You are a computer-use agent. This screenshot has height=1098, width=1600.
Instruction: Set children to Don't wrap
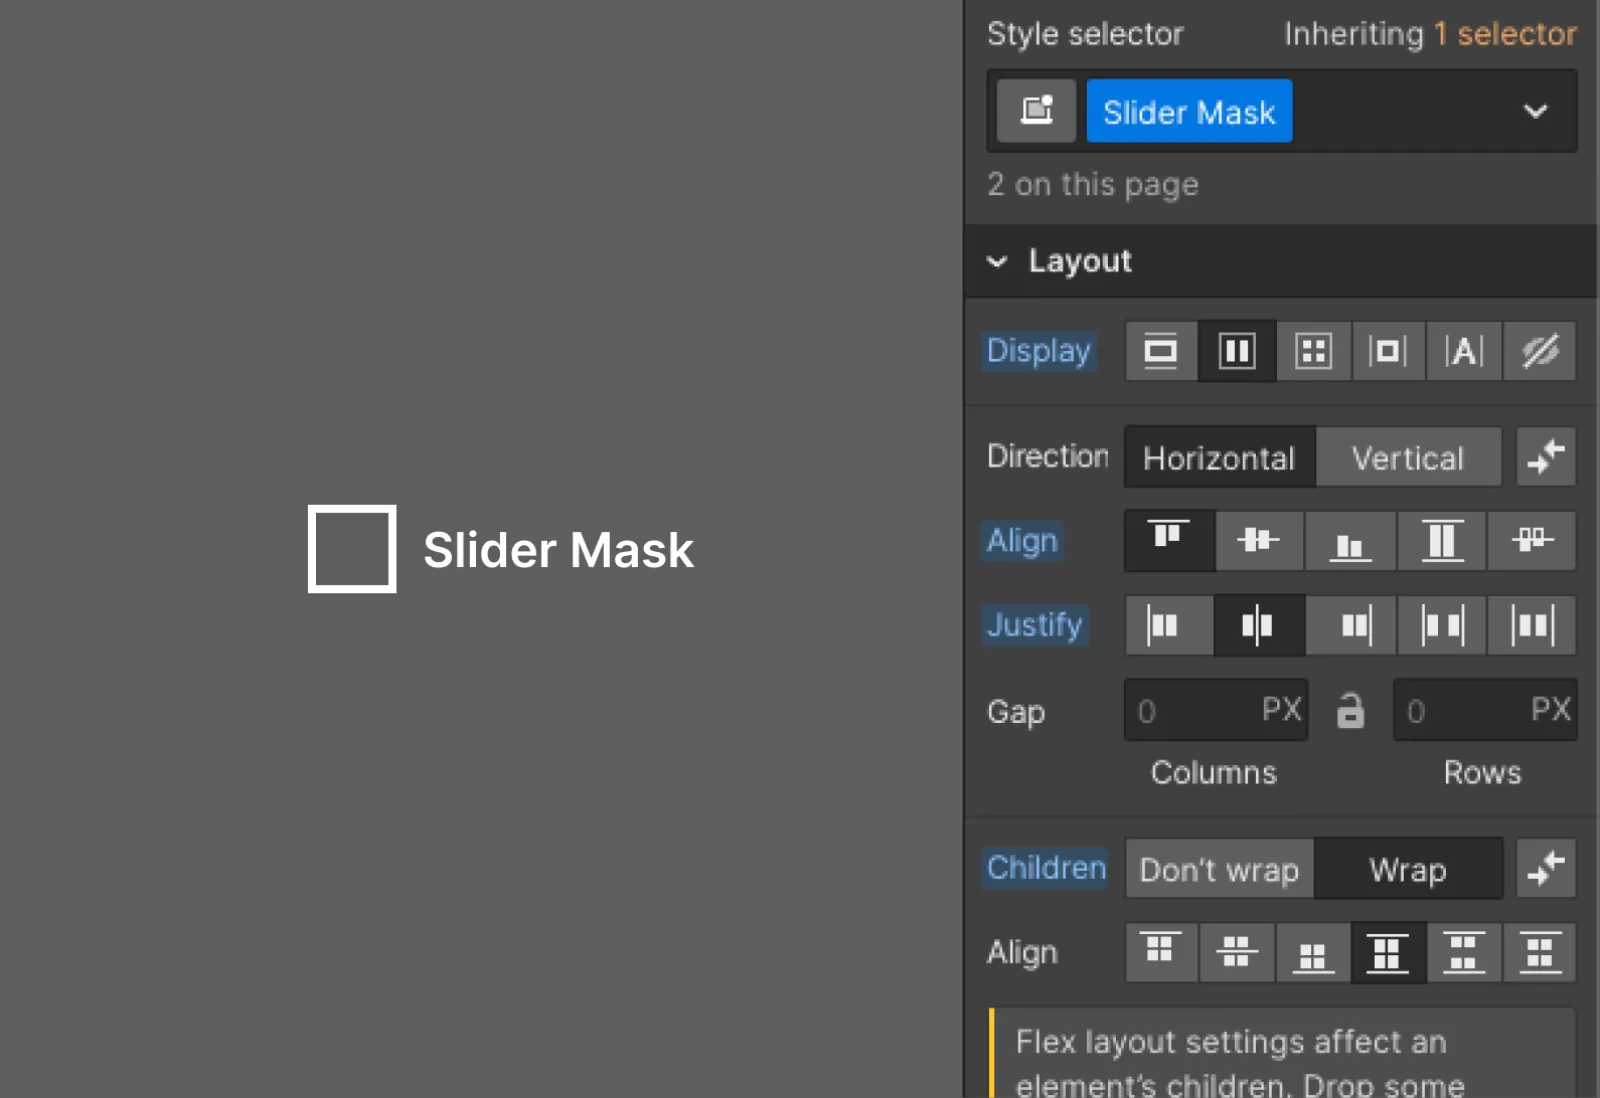pyautogui.click(x=1218, y=869)
